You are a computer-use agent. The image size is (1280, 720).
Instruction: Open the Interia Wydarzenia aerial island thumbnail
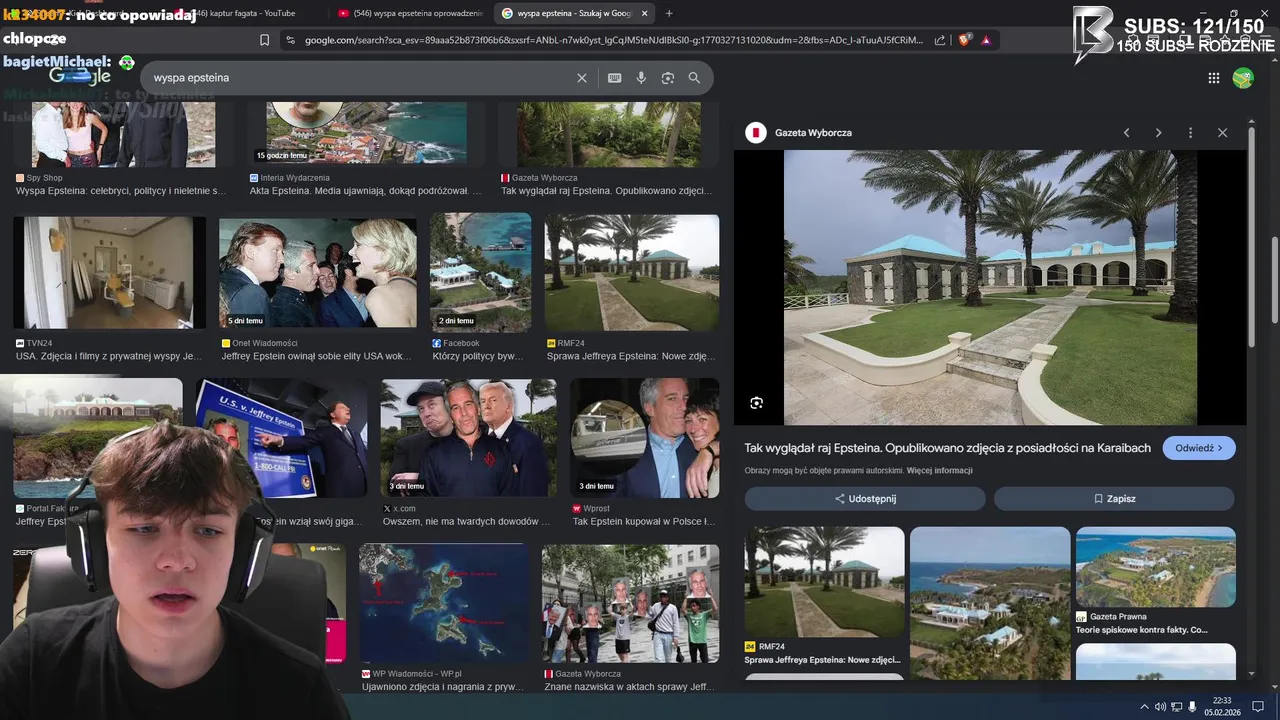click(x=366, y=133)
